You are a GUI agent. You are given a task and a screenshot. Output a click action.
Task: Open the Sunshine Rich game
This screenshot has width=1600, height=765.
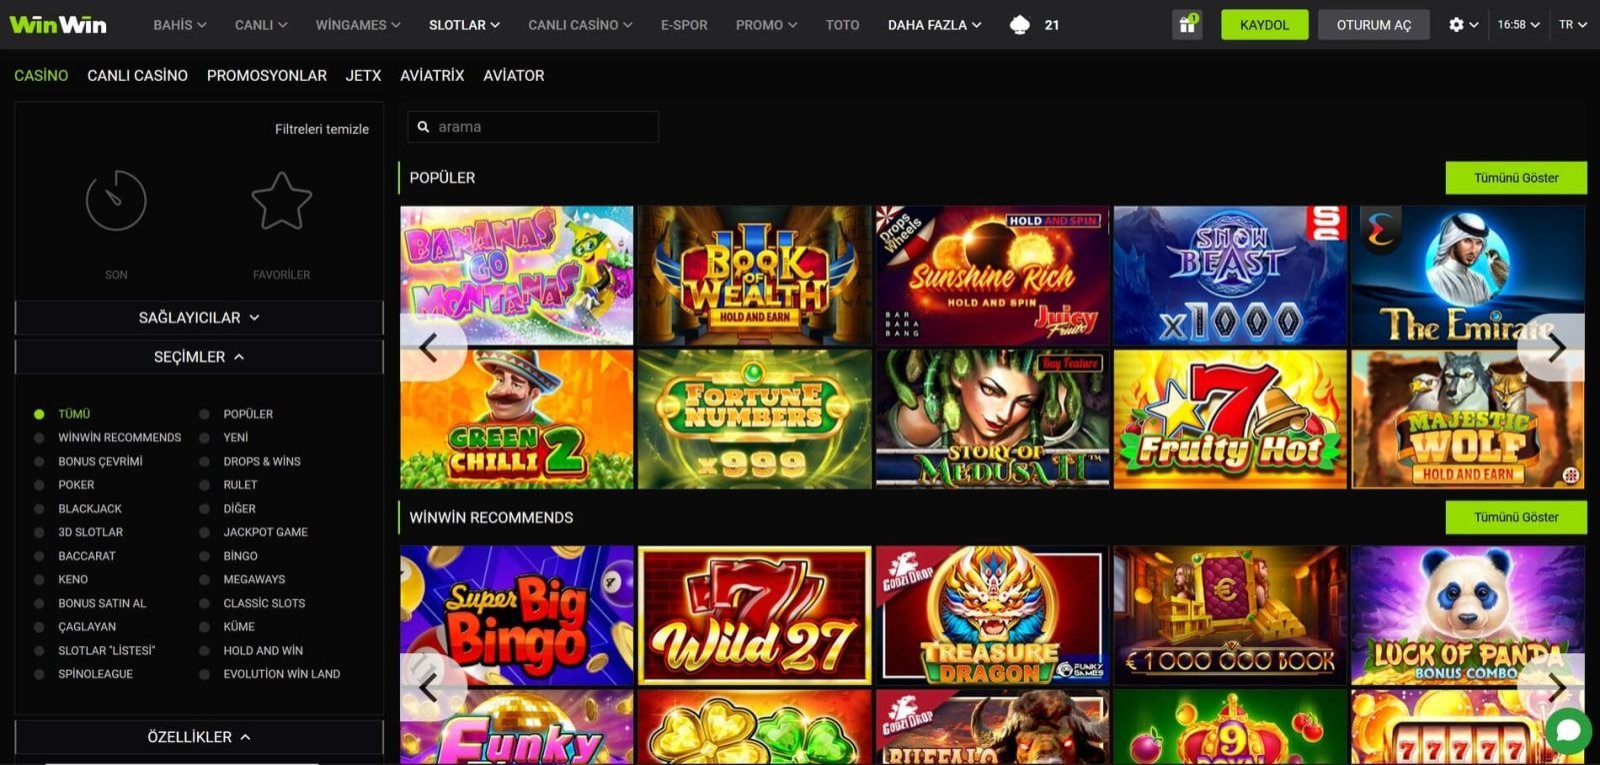992,276
